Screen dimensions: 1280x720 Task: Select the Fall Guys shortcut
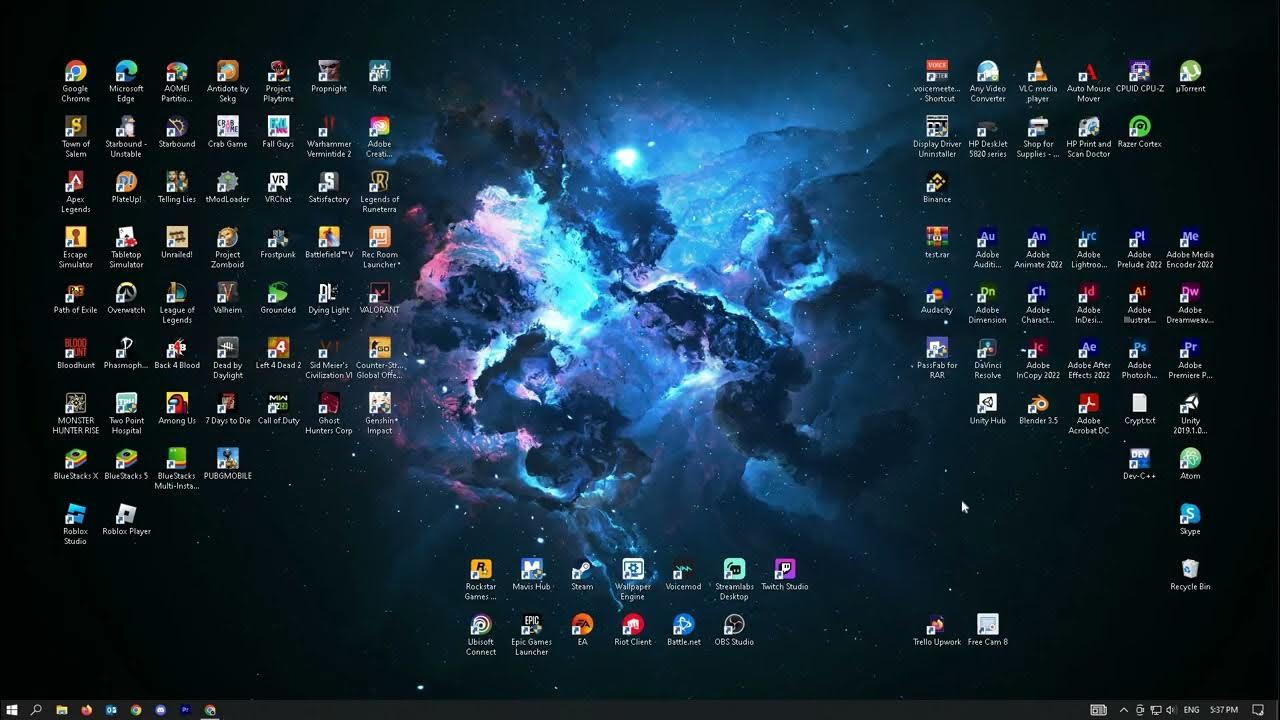(278, 131)
